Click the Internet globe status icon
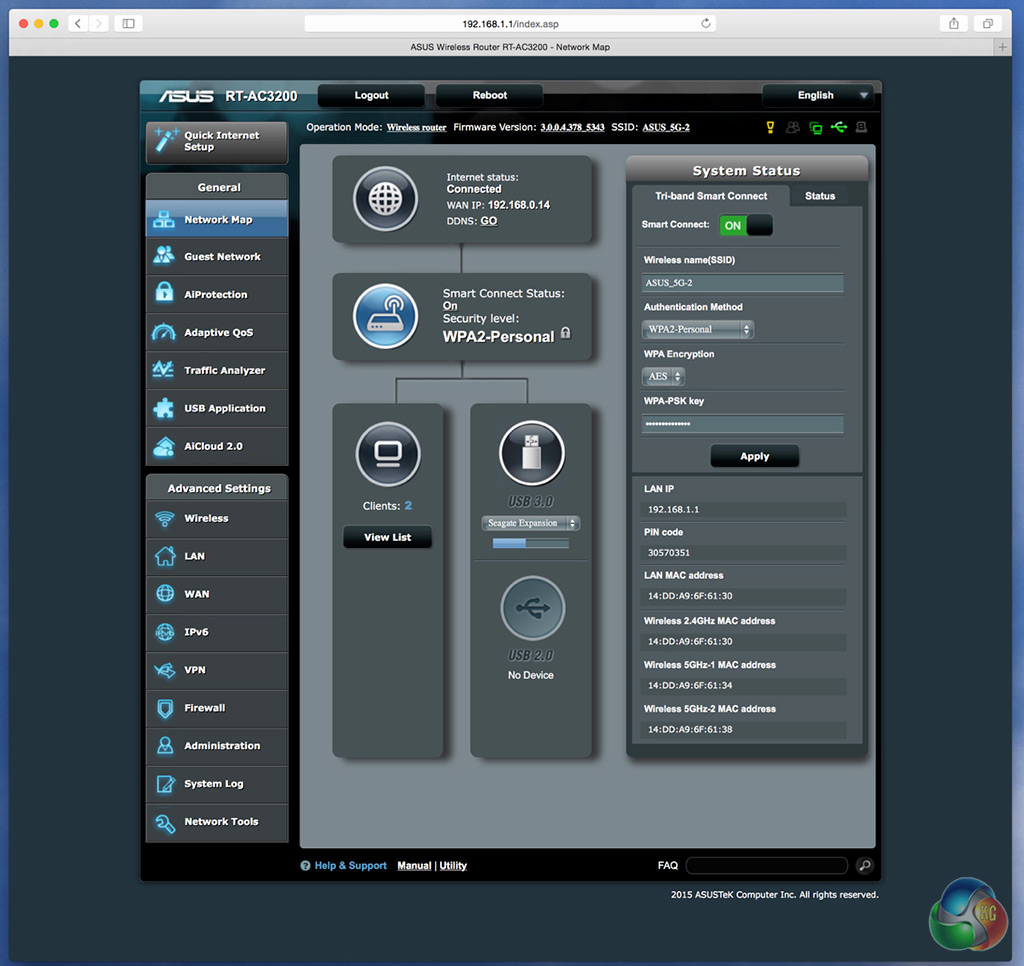The height and width of the screenshot is (966, 1024). tap(385, 199)
